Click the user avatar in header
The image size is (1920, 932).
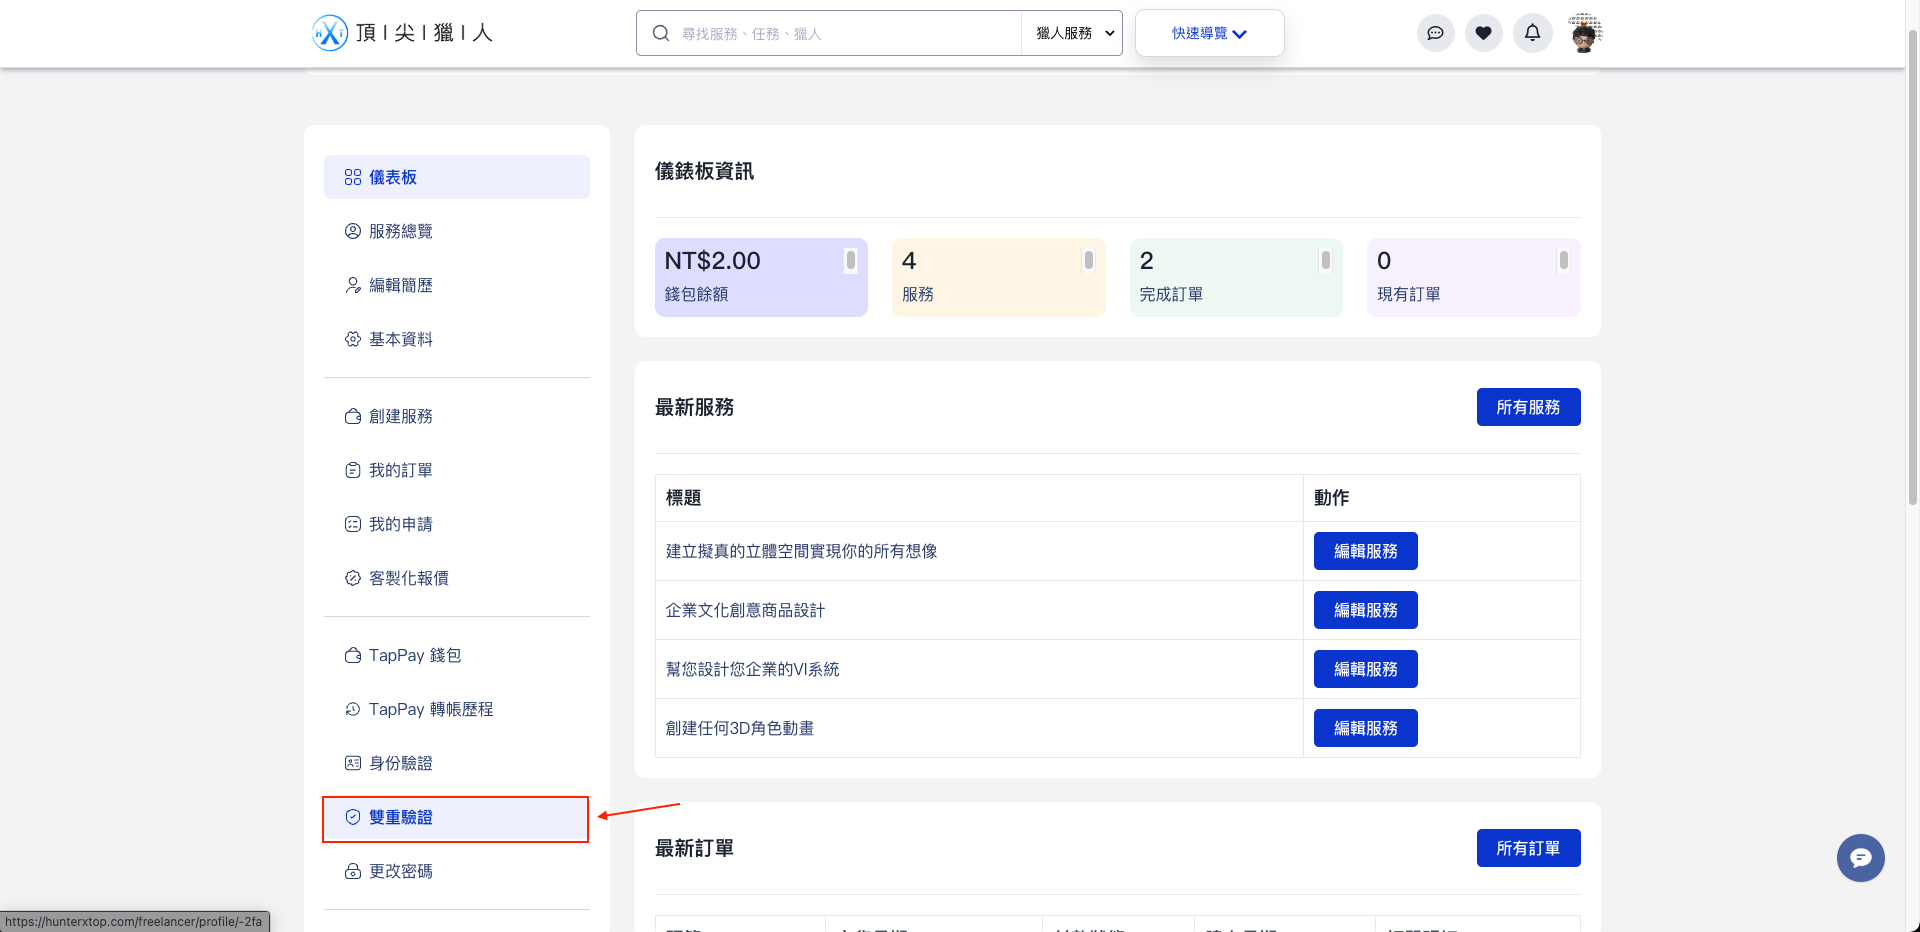[x=1583, y=33]
